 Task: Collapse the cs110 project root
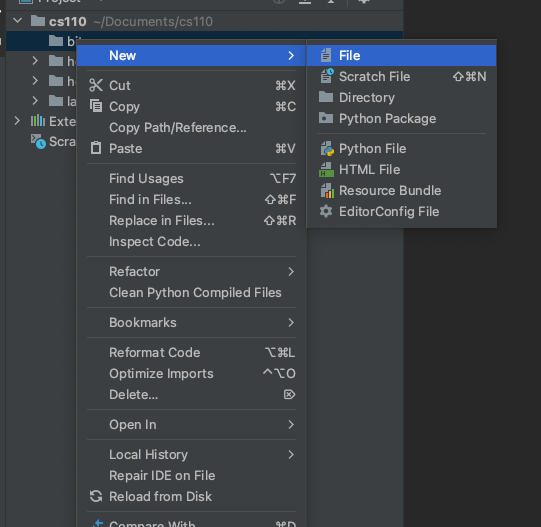pos(17,21)
